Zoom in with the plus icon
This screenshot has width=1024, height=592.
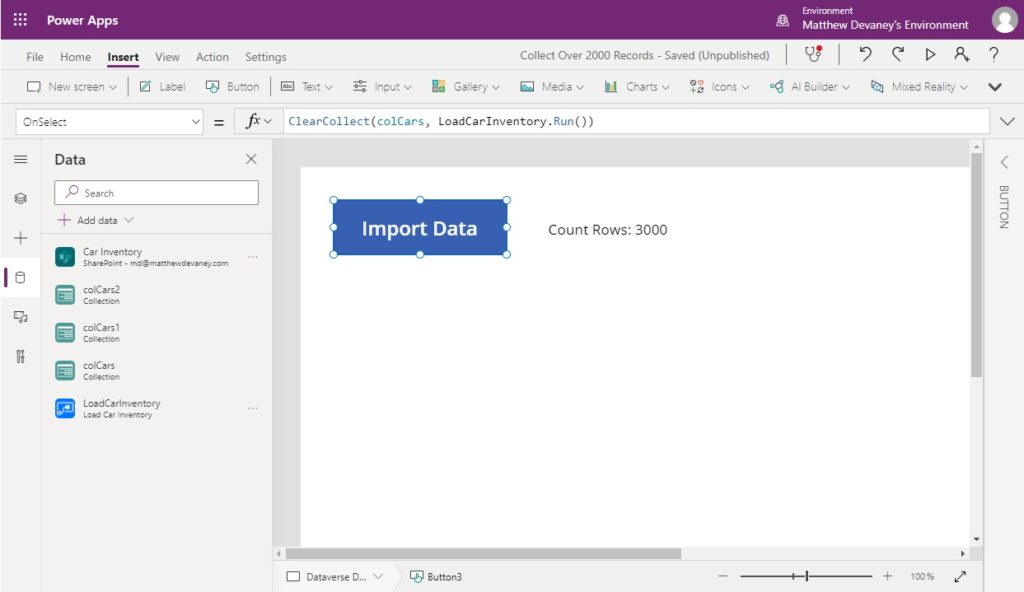coord(887,576)
